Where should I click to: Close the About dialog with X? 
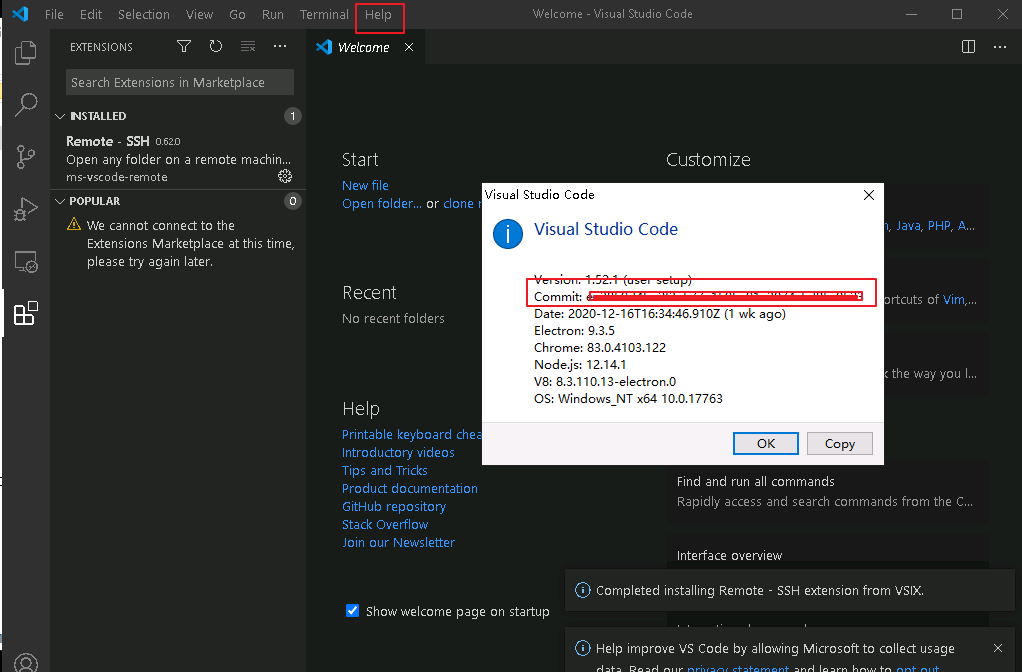(868, 195)
